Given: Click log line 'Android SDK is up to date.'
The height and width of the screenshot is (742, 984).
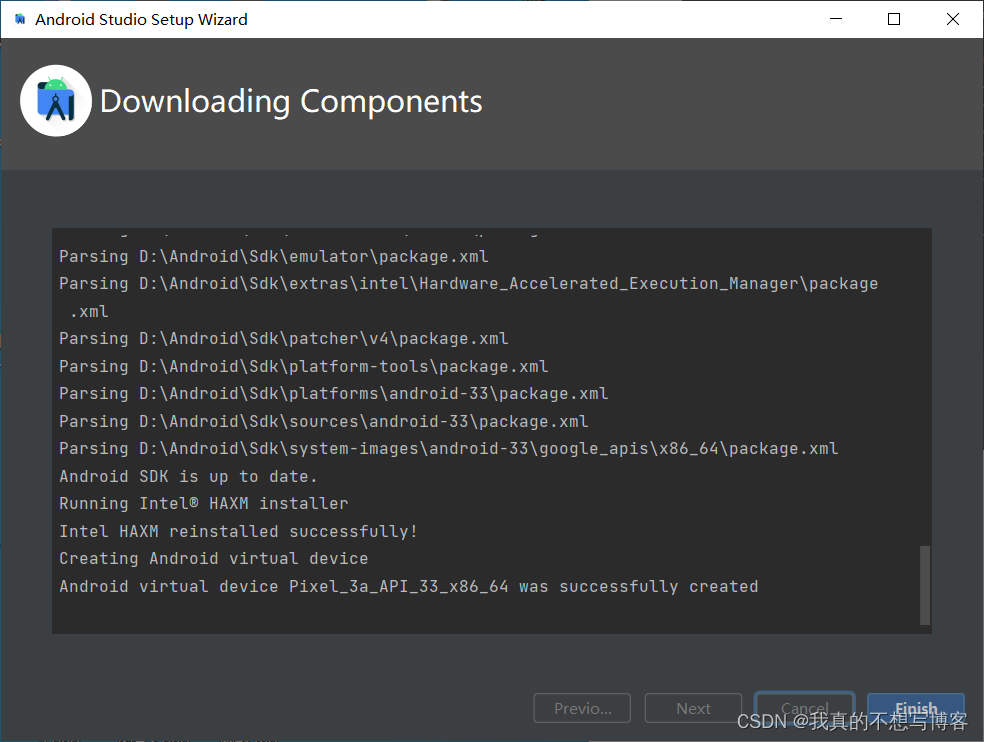Looking at the screenshot, I should 188,476.
